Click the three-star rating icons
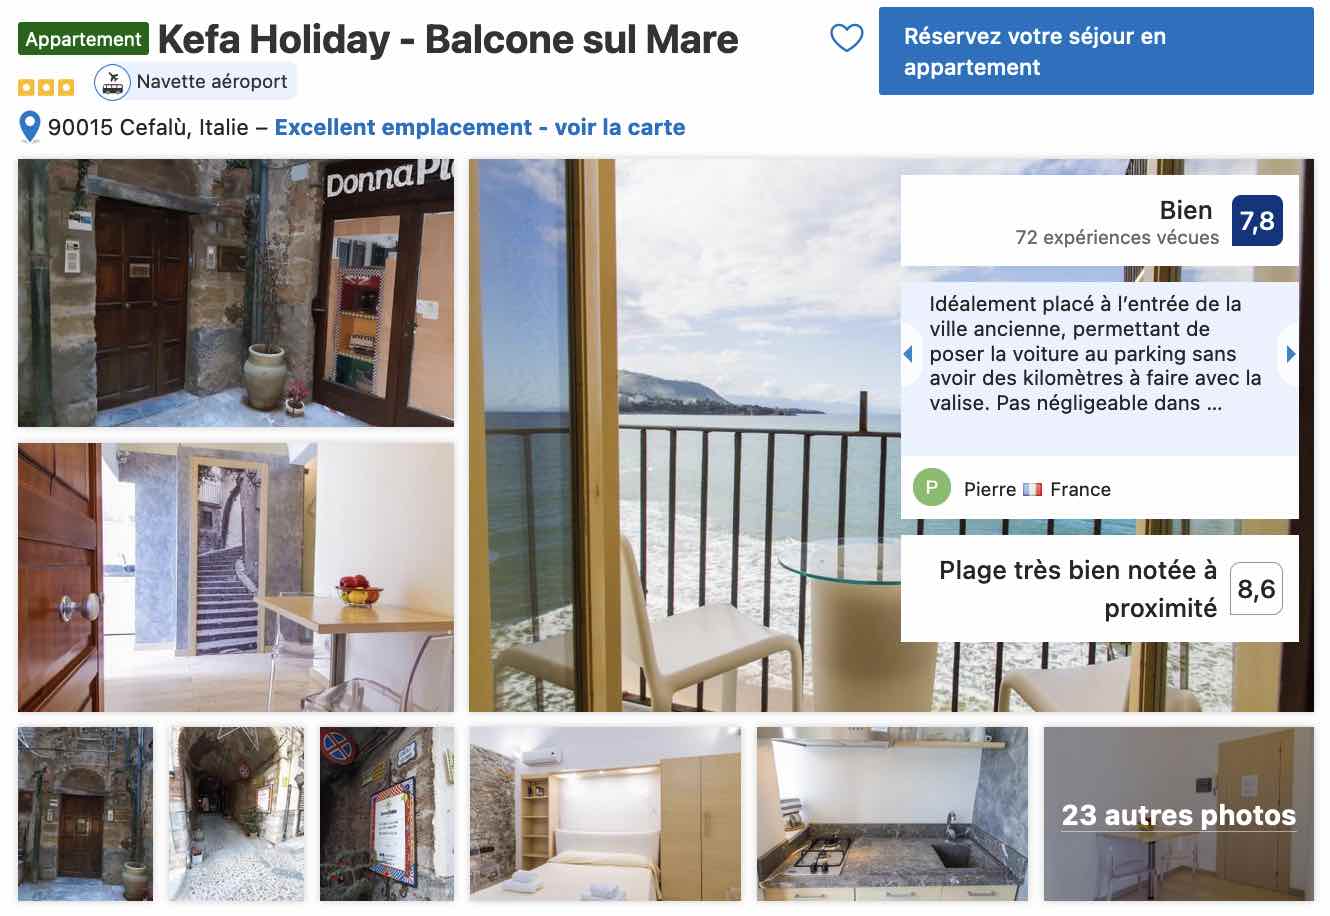This screenshot has width=1330, height=916. point(46,87)
